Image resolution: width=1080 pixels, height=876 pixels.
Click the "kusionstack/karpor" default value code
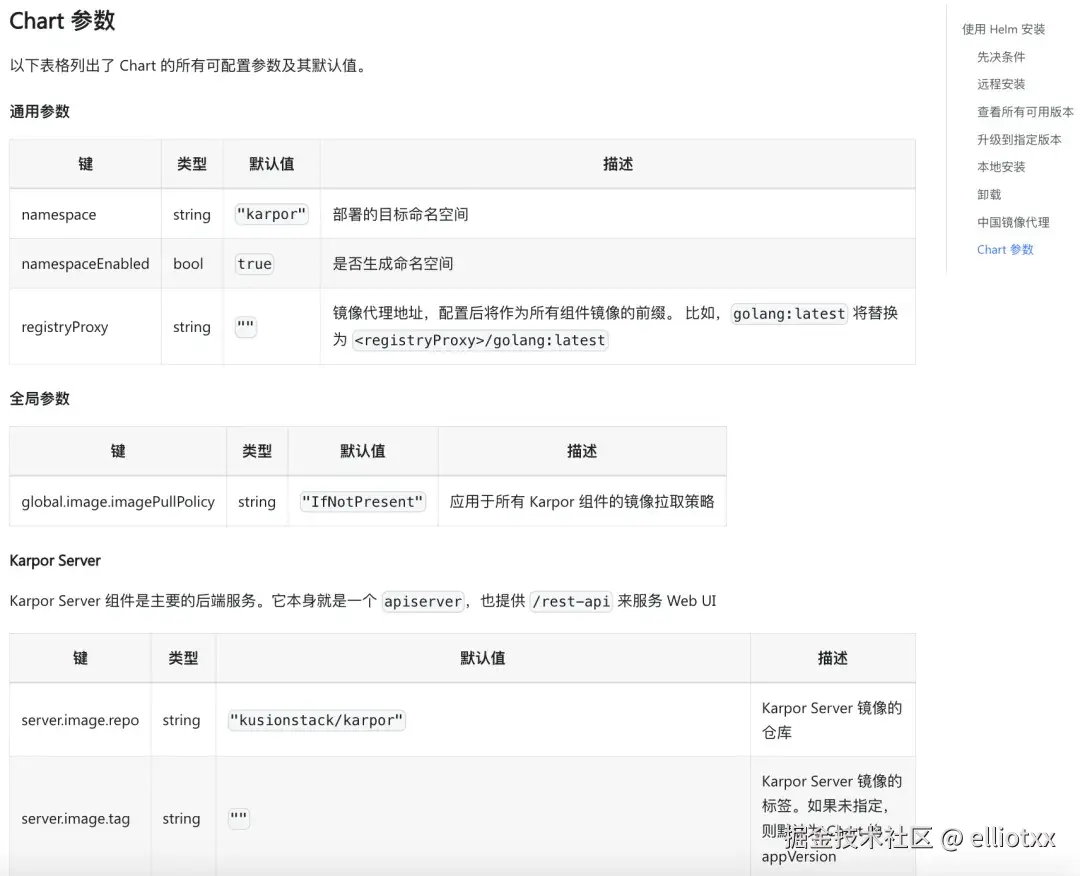(317, 720)
